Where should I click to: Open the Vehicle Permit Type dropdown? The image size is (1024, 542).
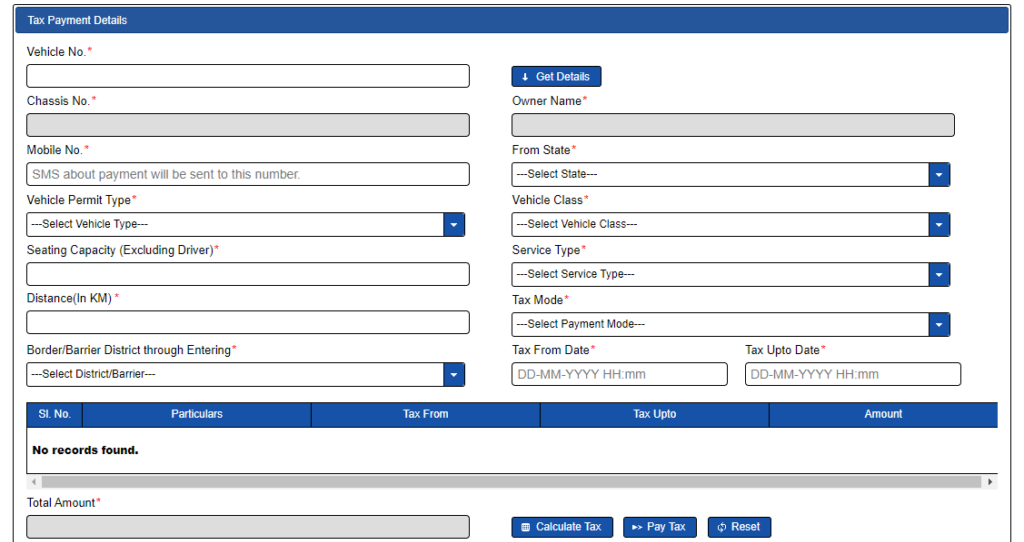pyautogui.click(x=245, y=224)
